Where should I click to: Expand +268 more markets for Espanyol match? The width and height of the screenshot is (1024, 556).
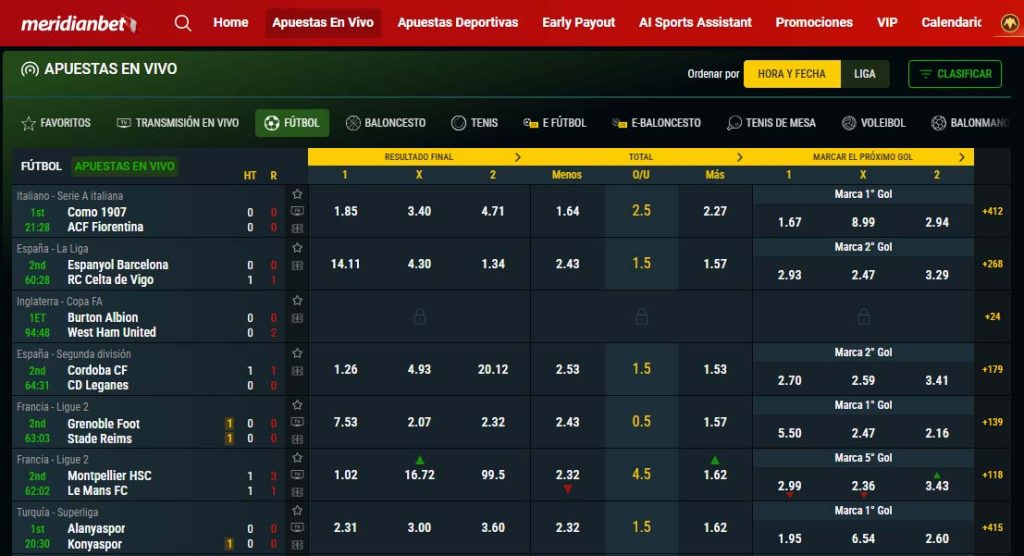pos(992,264)
